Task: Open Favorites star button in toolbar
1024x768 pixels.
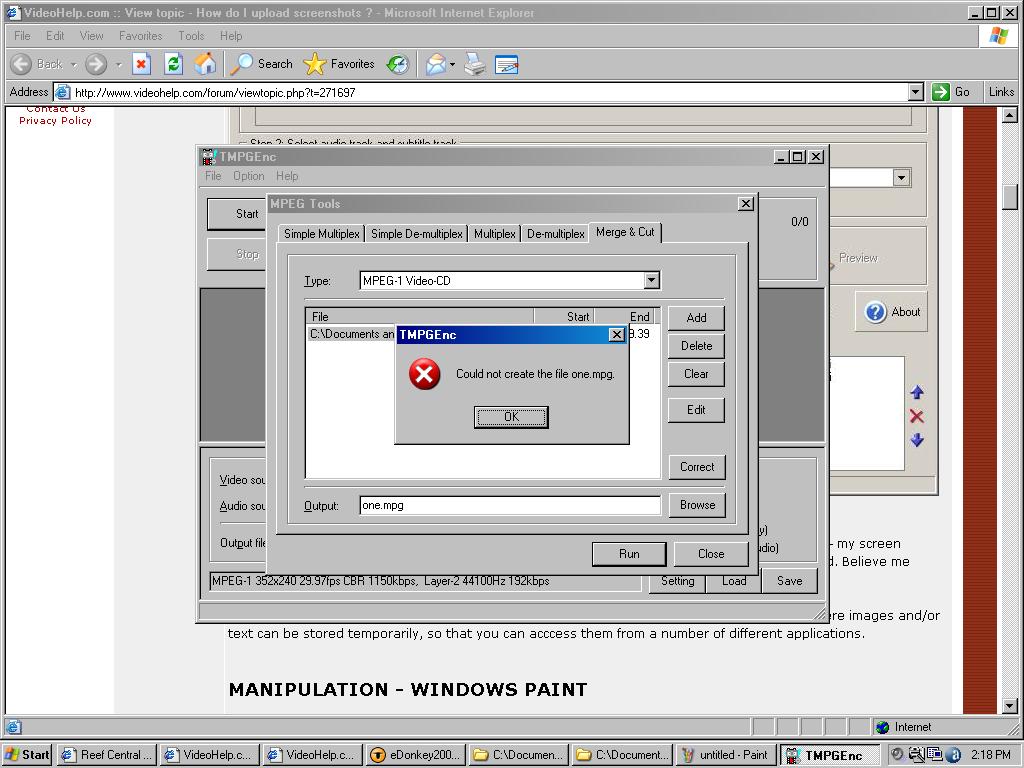Action: click(x=340, y=64)
